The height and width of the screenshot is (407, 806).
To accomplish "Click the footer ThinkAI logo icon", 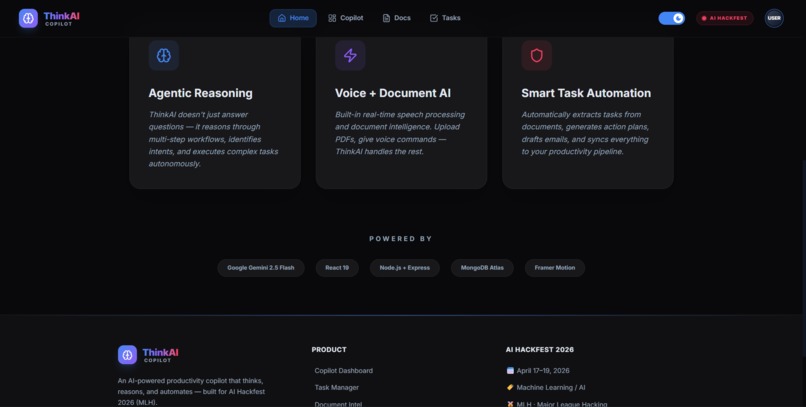I will click(127, 355).
